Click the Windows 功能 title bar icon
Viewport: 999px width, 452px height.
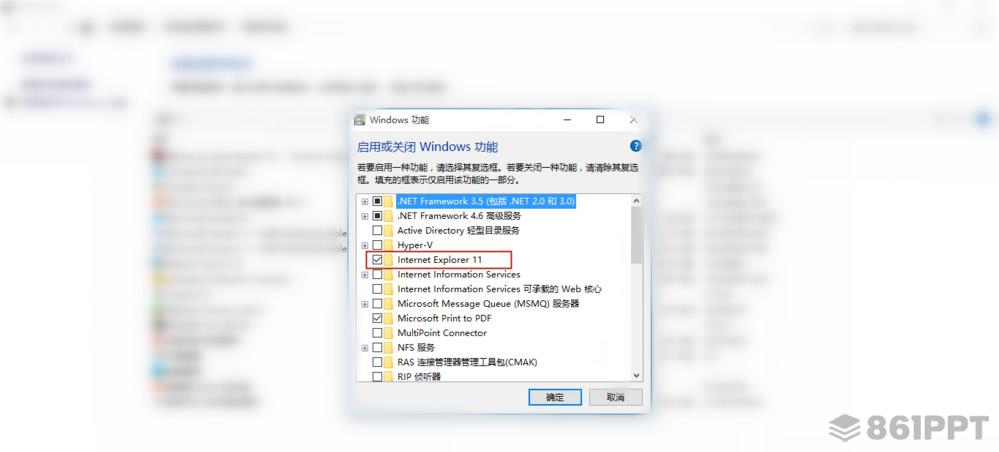tap(361, 119)
